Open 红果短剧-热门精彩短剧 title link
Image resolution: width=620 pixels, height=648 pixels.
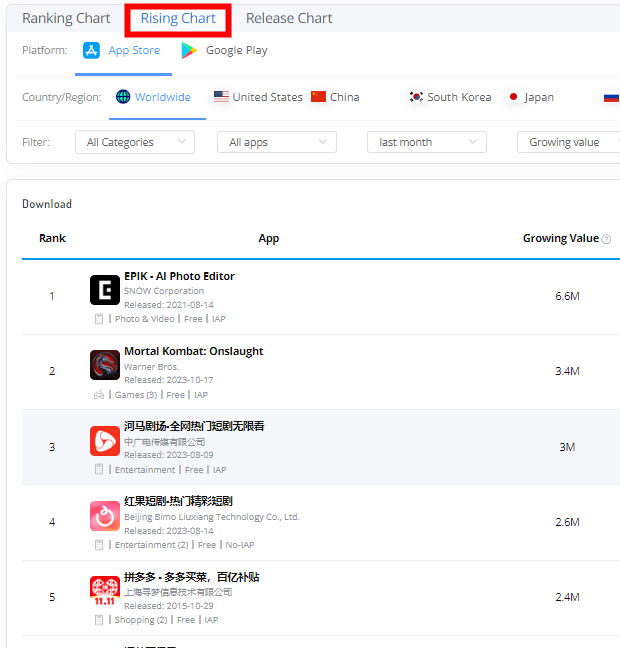point(179,501)
